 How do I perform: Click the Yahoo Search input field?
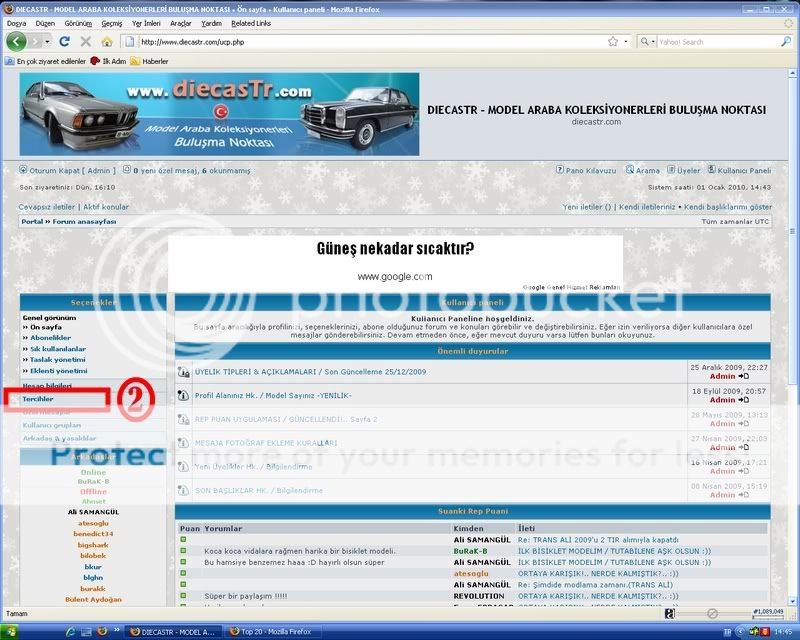(x=718, y=42)
